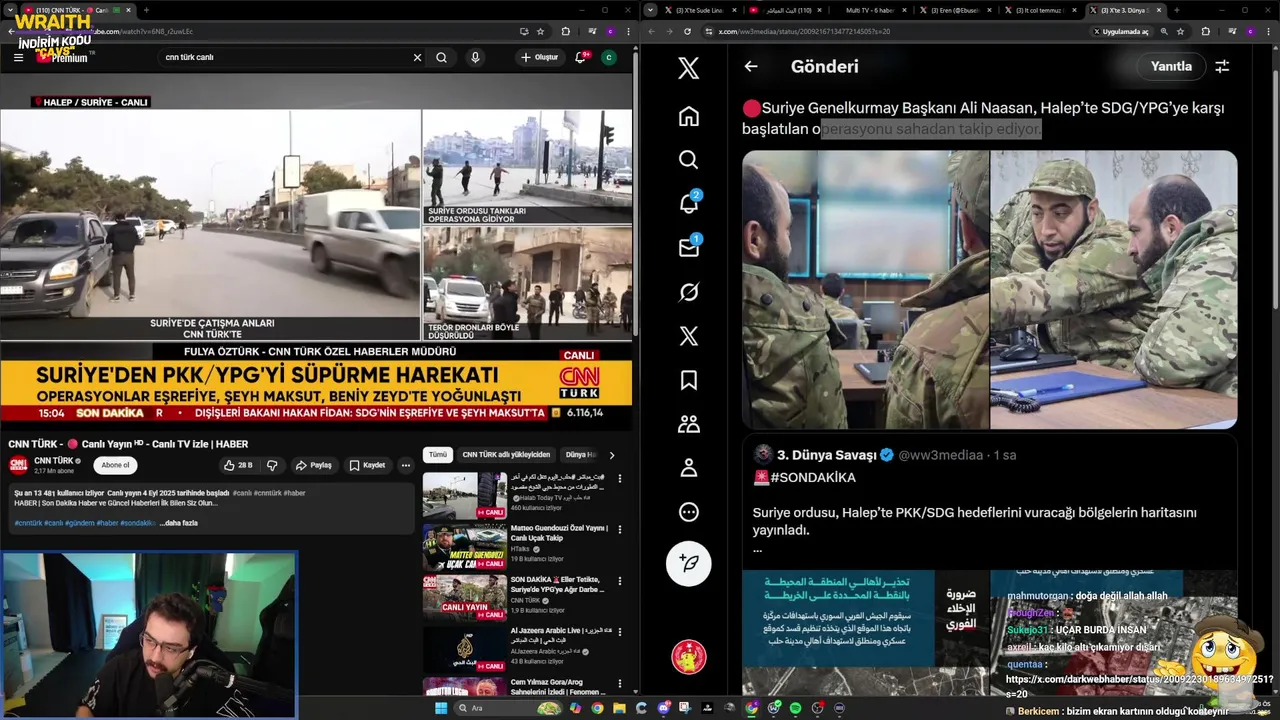The width and height of the screenshot is (1280, 720).
Task: Open X account avatar at sidebar bottom
Action: pos(688,657)
